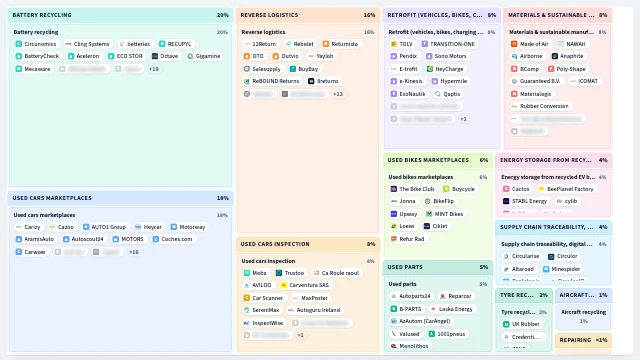The width and height of the screenshot is (640, 360).
Task: Open the AUTO1 Group company chip
Action: point(105,227)
